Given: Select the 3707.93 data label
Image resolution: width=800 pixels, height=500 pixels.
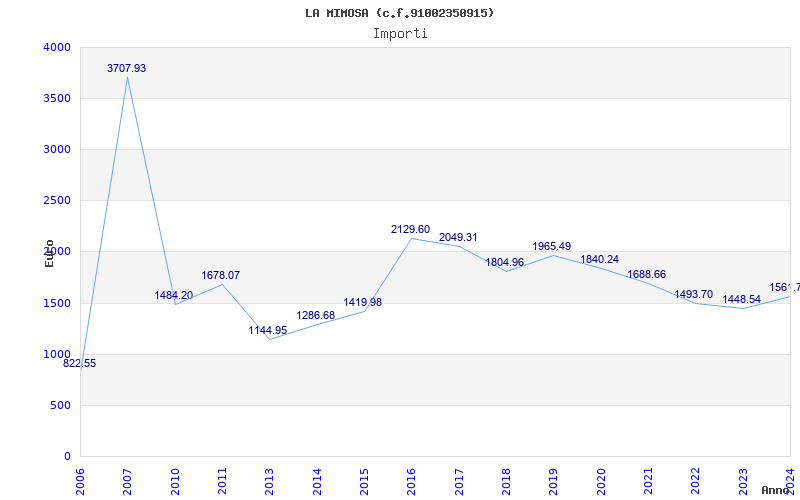Looking at the screenshot, I should click(x=127, y=68).
